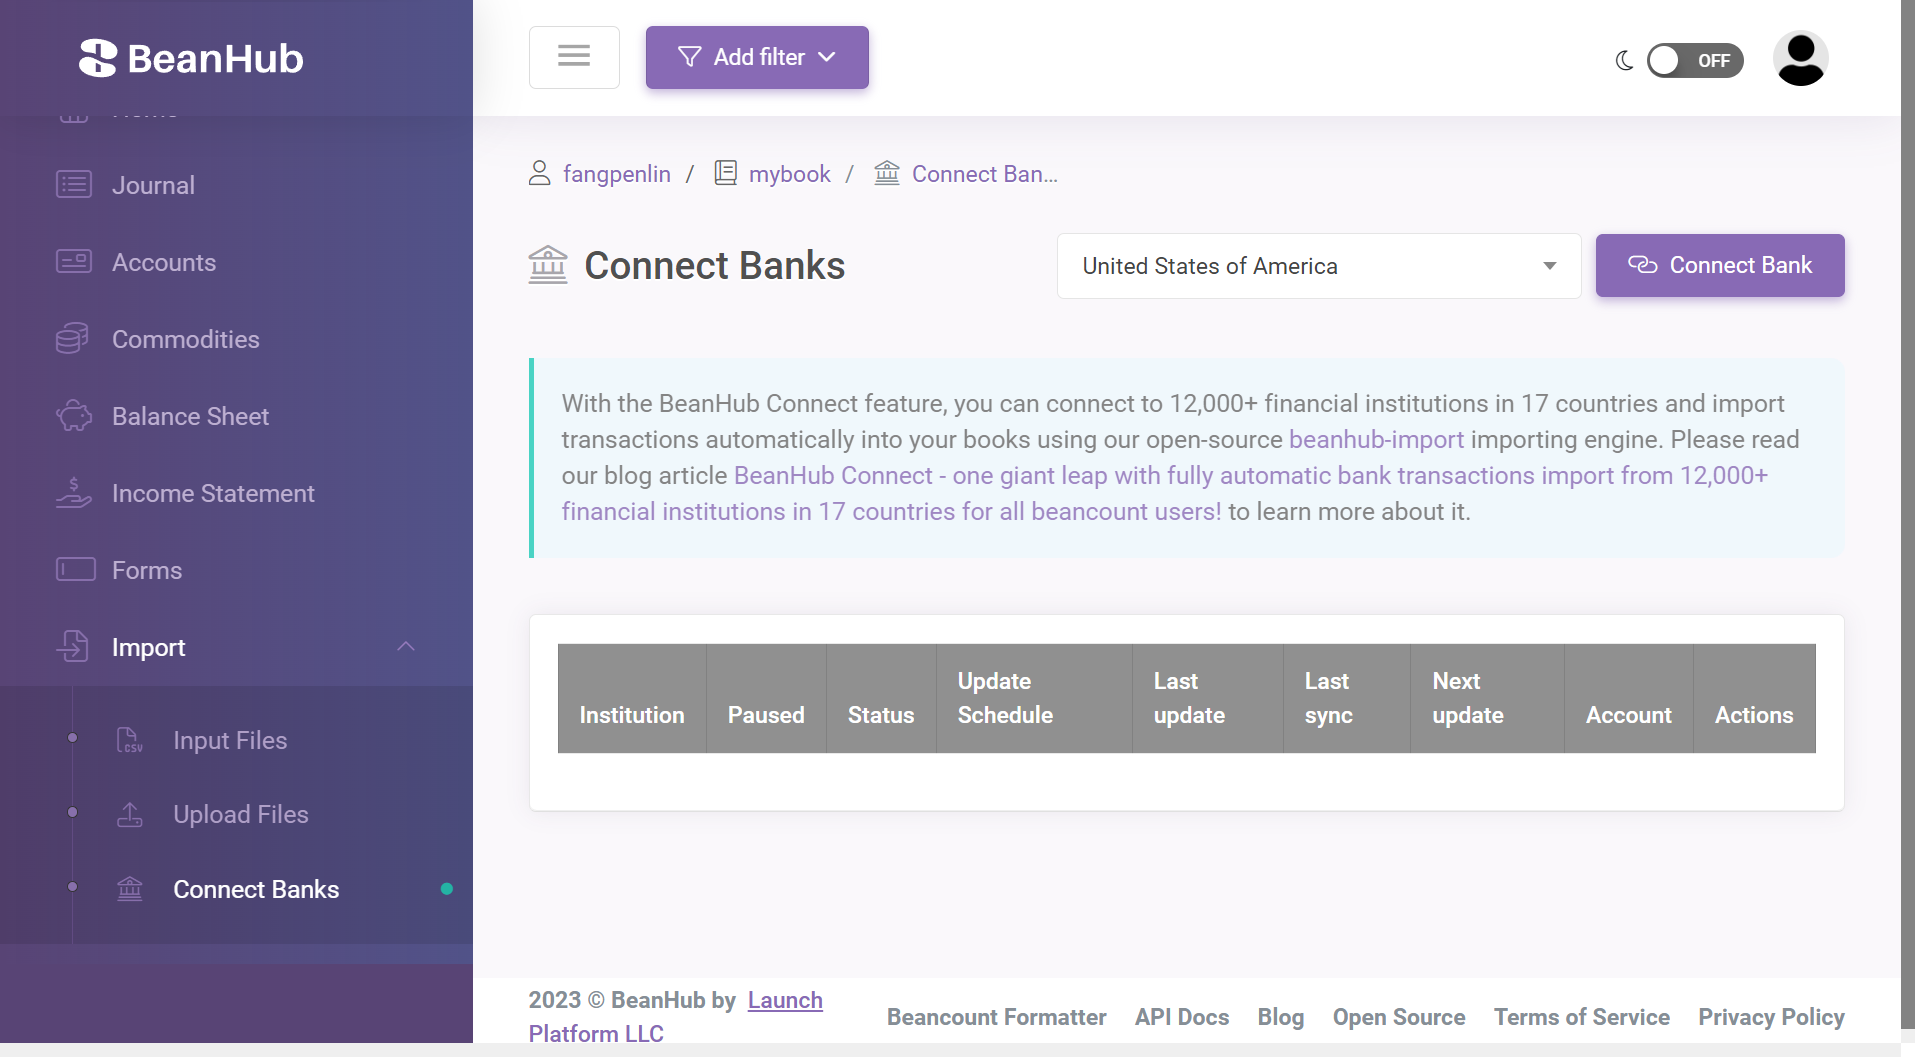Open the hamburger menu button

tap(574, 57)
